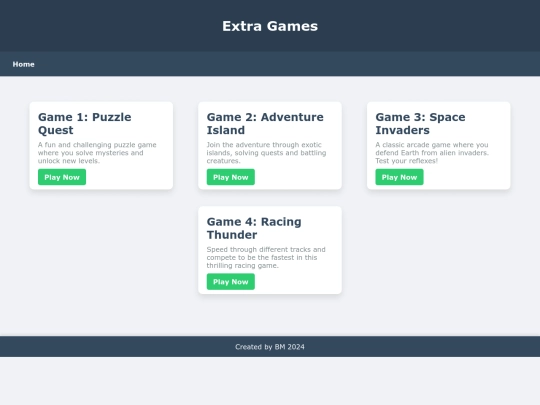Select the Space Invaders description text
This screenshot has height=405, width=540.
point(432,153)
